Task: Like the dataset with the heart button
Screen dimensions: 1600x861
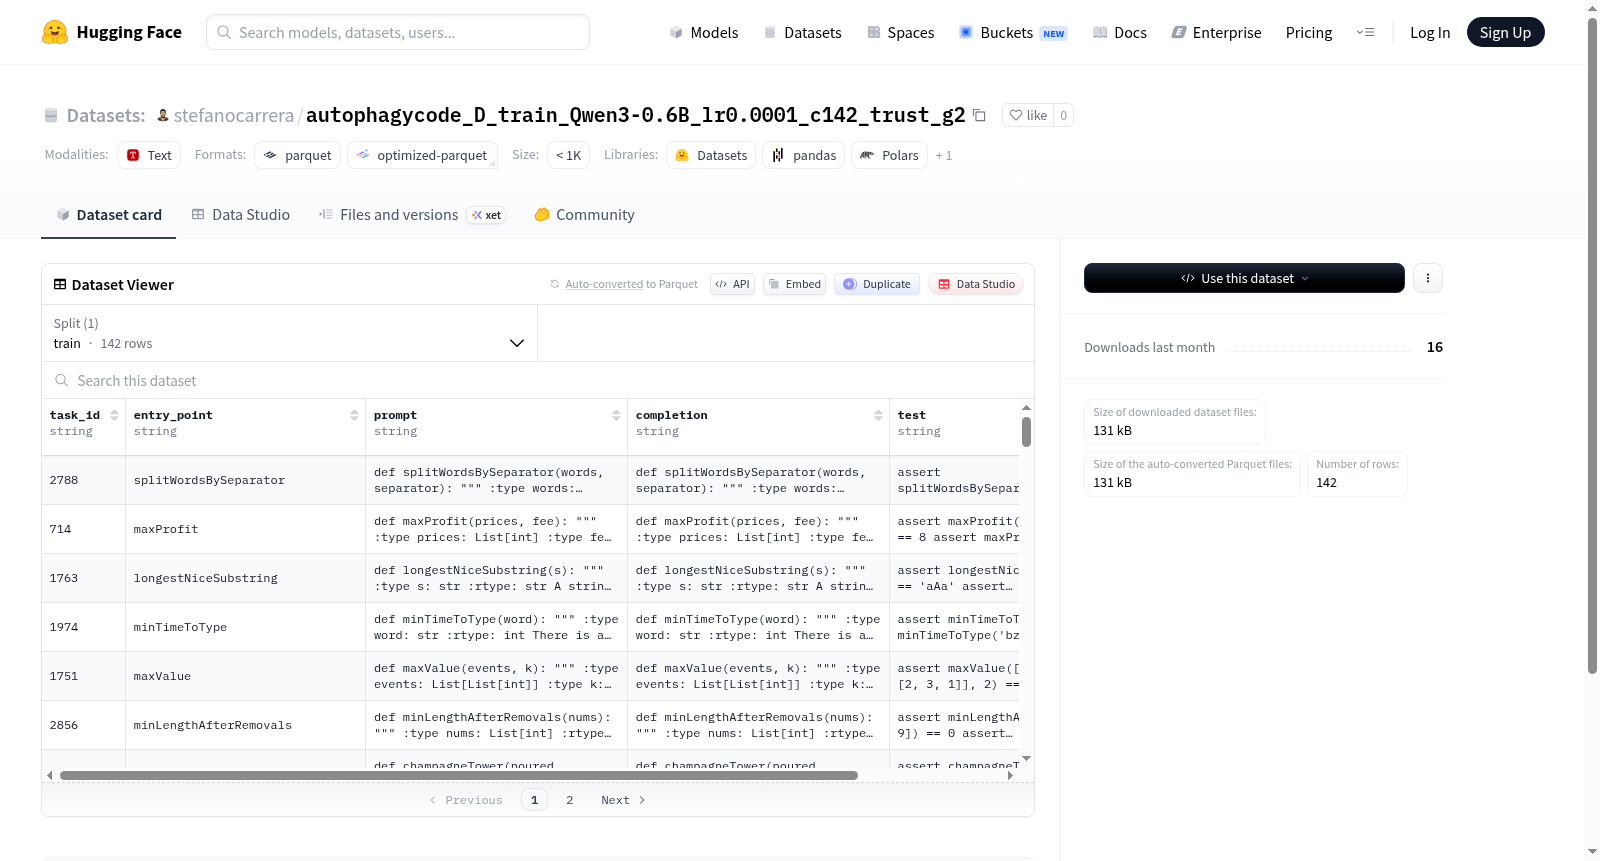Action: pyautogui.click(x=1028, y=115)
